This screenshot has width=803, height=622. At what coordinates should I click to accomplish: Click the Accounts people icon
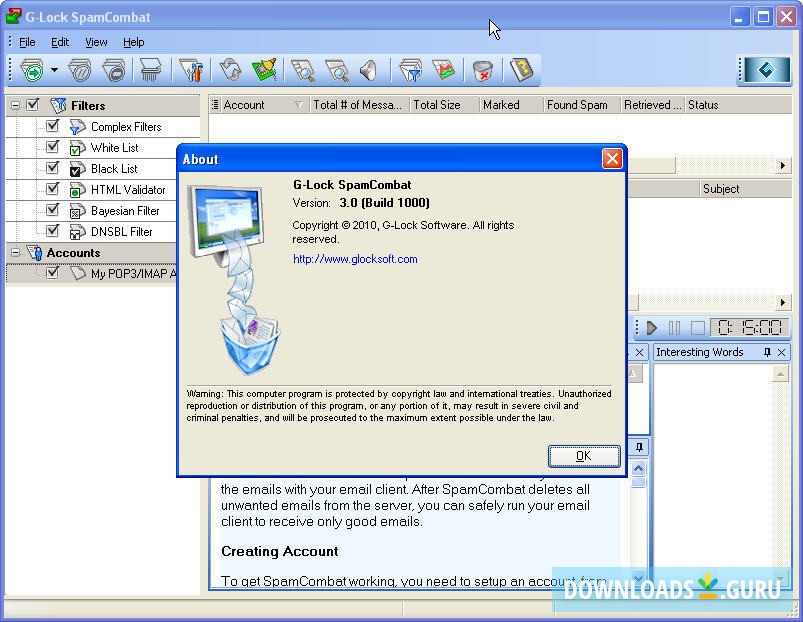[x=35, y=252]
